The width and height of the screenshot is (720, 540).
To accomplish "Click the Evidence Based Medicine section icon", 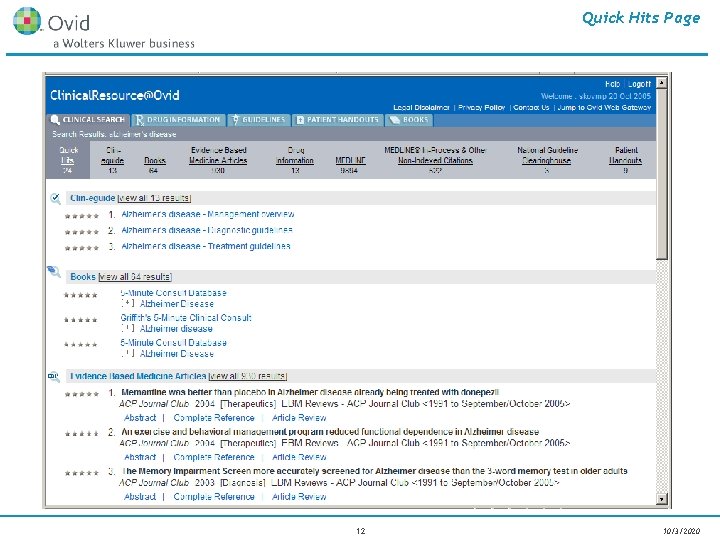I will click(x=54, y=377).
